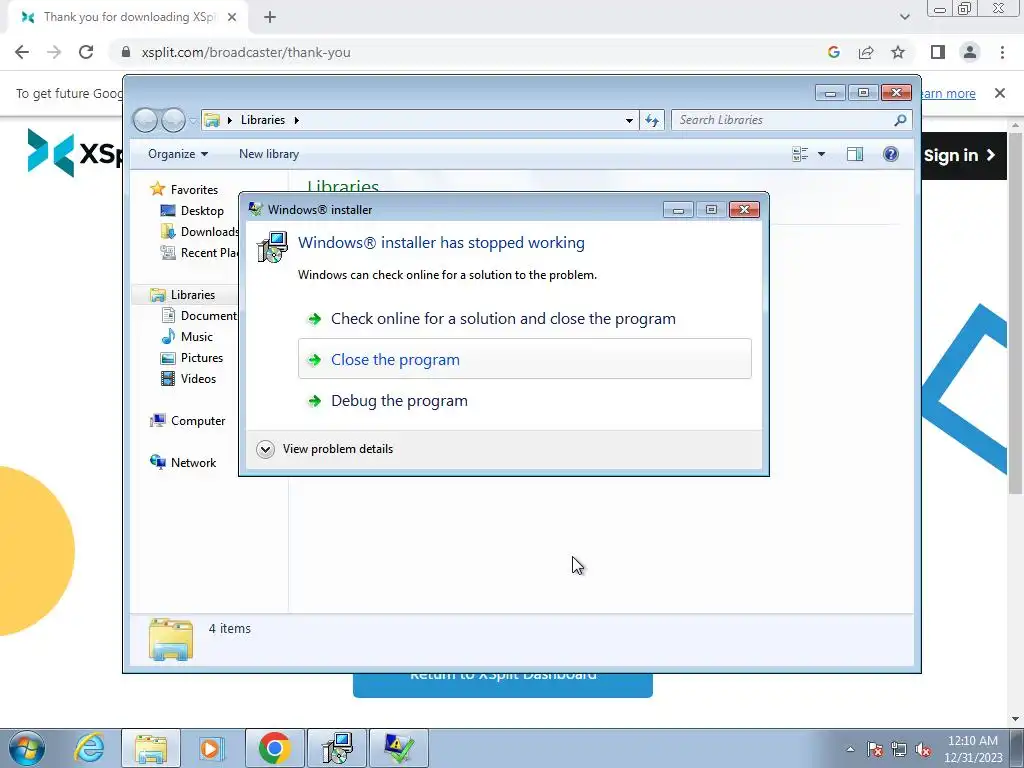Open Videos library in navigation pane
This screenshot has height=768, width=1024.
point(198,379)
